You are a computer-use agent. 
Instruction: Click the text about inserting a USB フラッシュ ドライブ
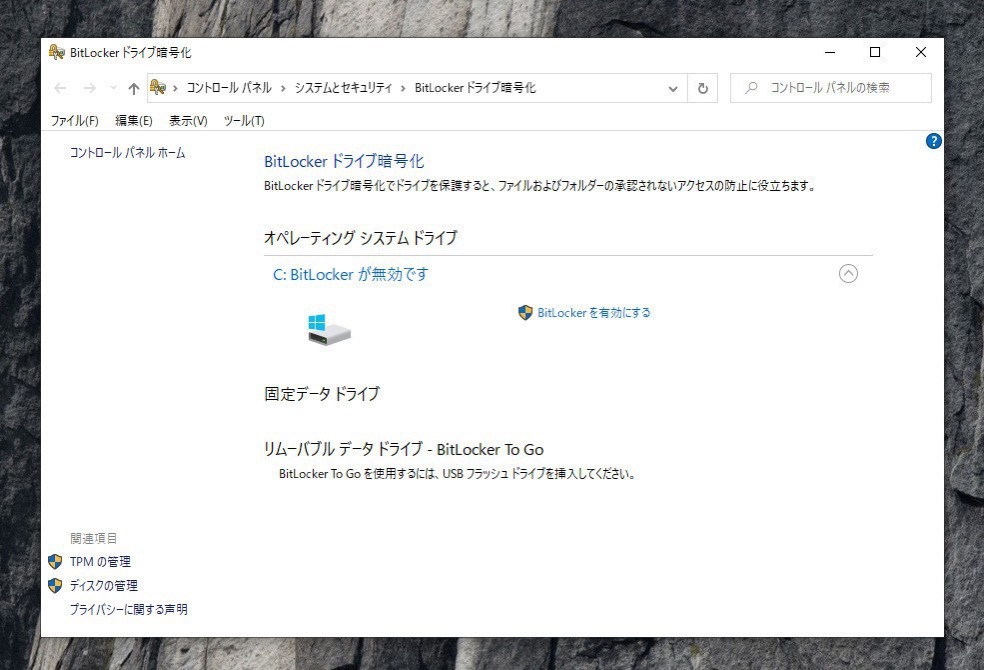(457, 474)
